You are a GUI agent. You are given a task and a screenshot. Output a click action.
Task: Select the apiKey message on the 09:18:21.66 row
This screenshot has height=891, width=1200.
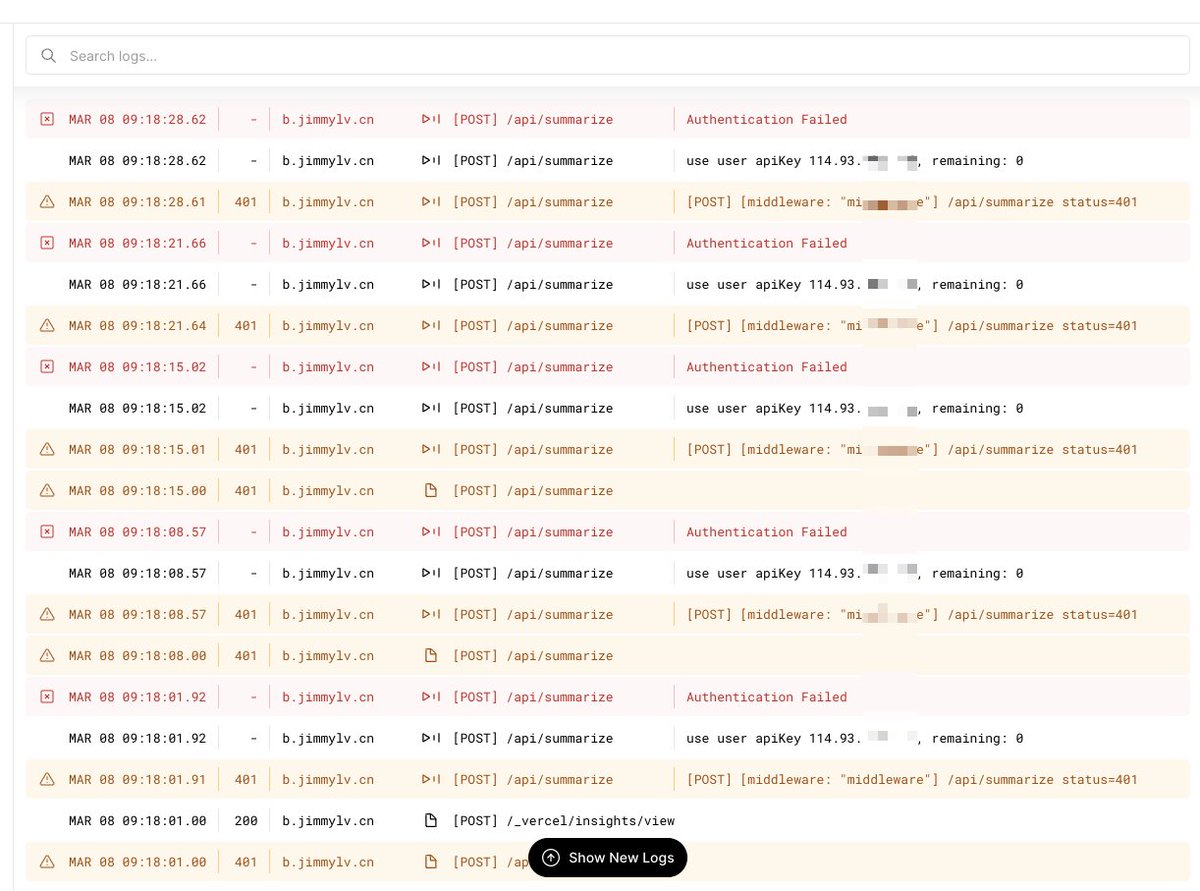coord(855,285)
